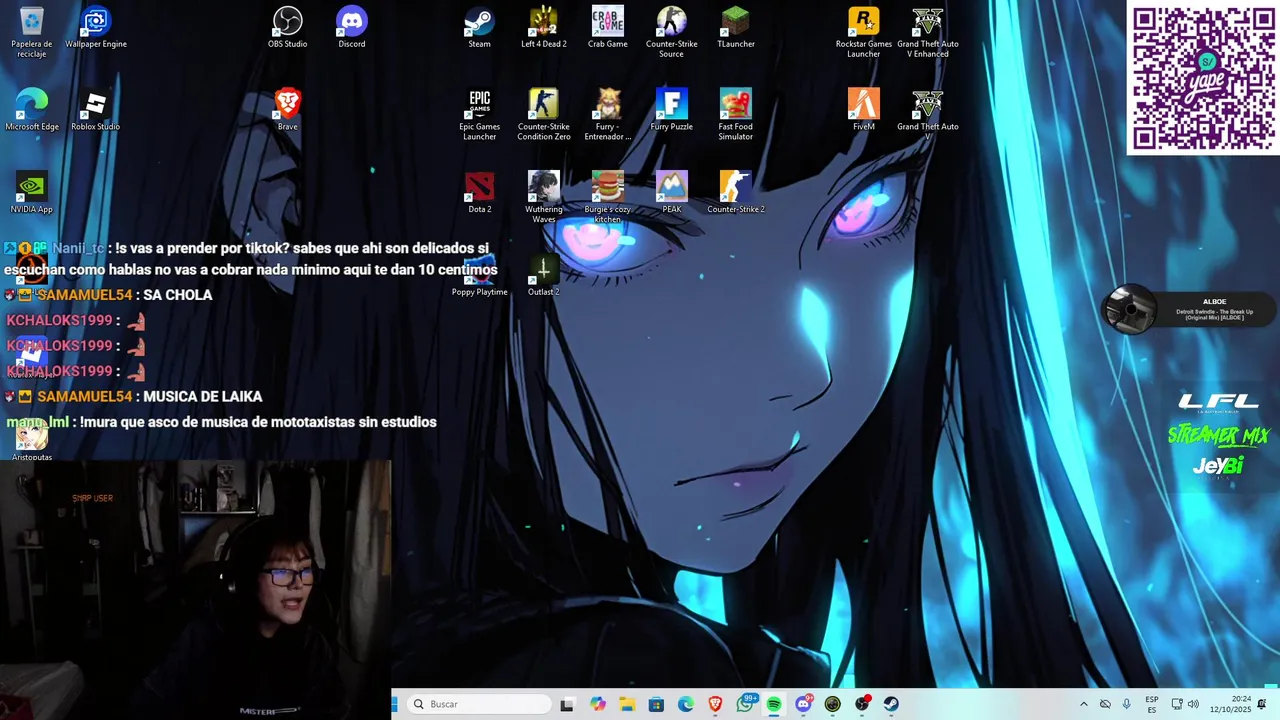Screen dimensions: 1280x720
Task: Open Task View from the taskbar
Action: pyautogui.click(x=567, y=704)
